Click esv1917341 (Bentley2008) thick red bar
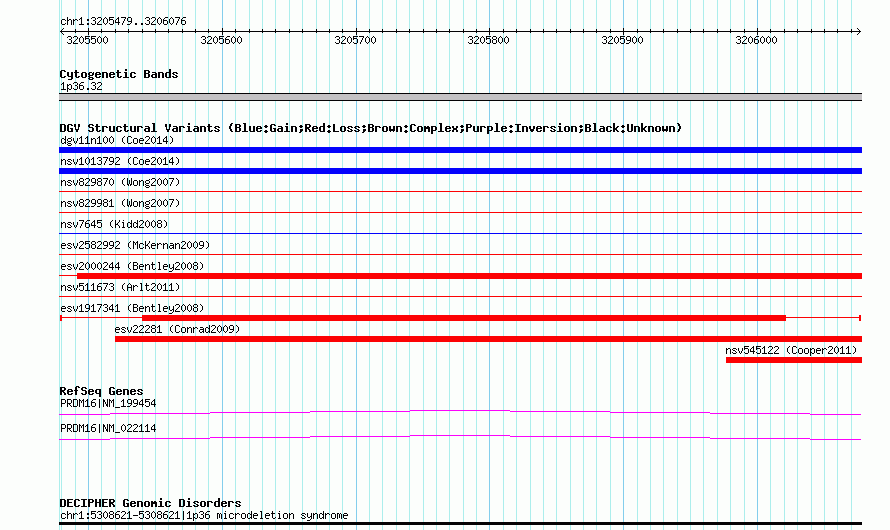 (464, 318)
